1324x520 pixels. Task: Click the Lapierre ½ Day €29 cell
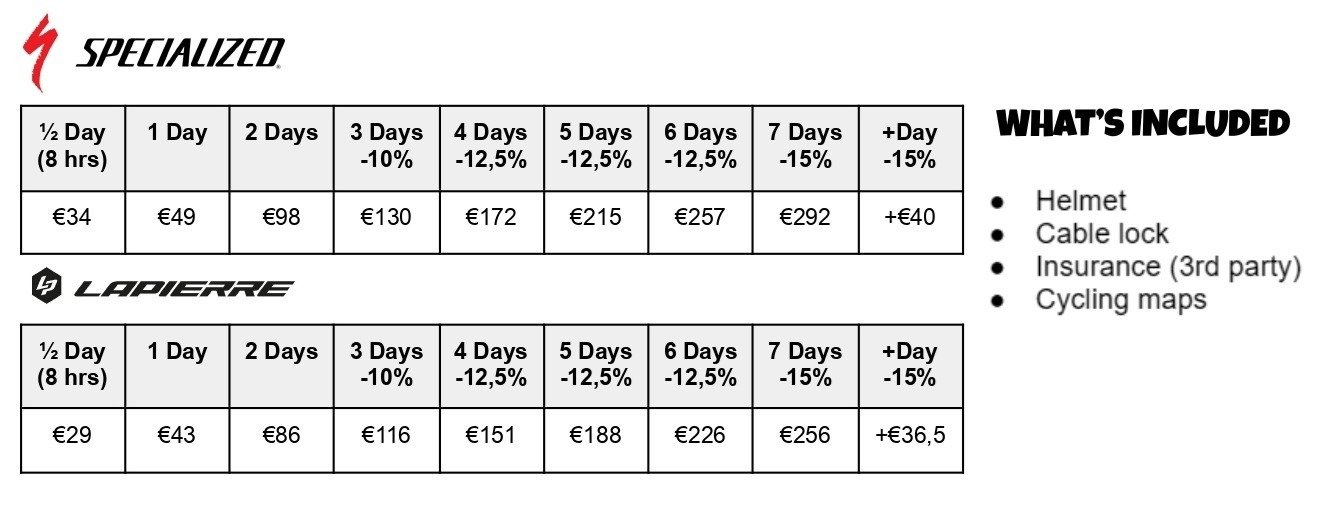tap(73, 435)
